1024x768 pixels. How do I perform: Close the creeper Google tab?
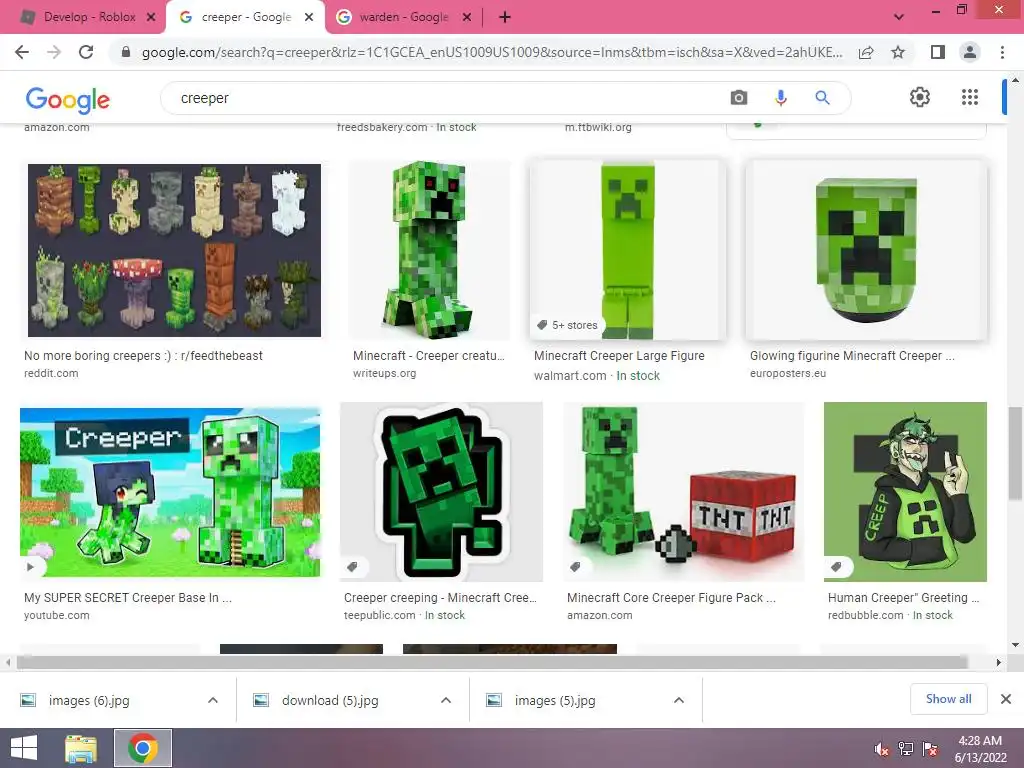click(309, 18)
